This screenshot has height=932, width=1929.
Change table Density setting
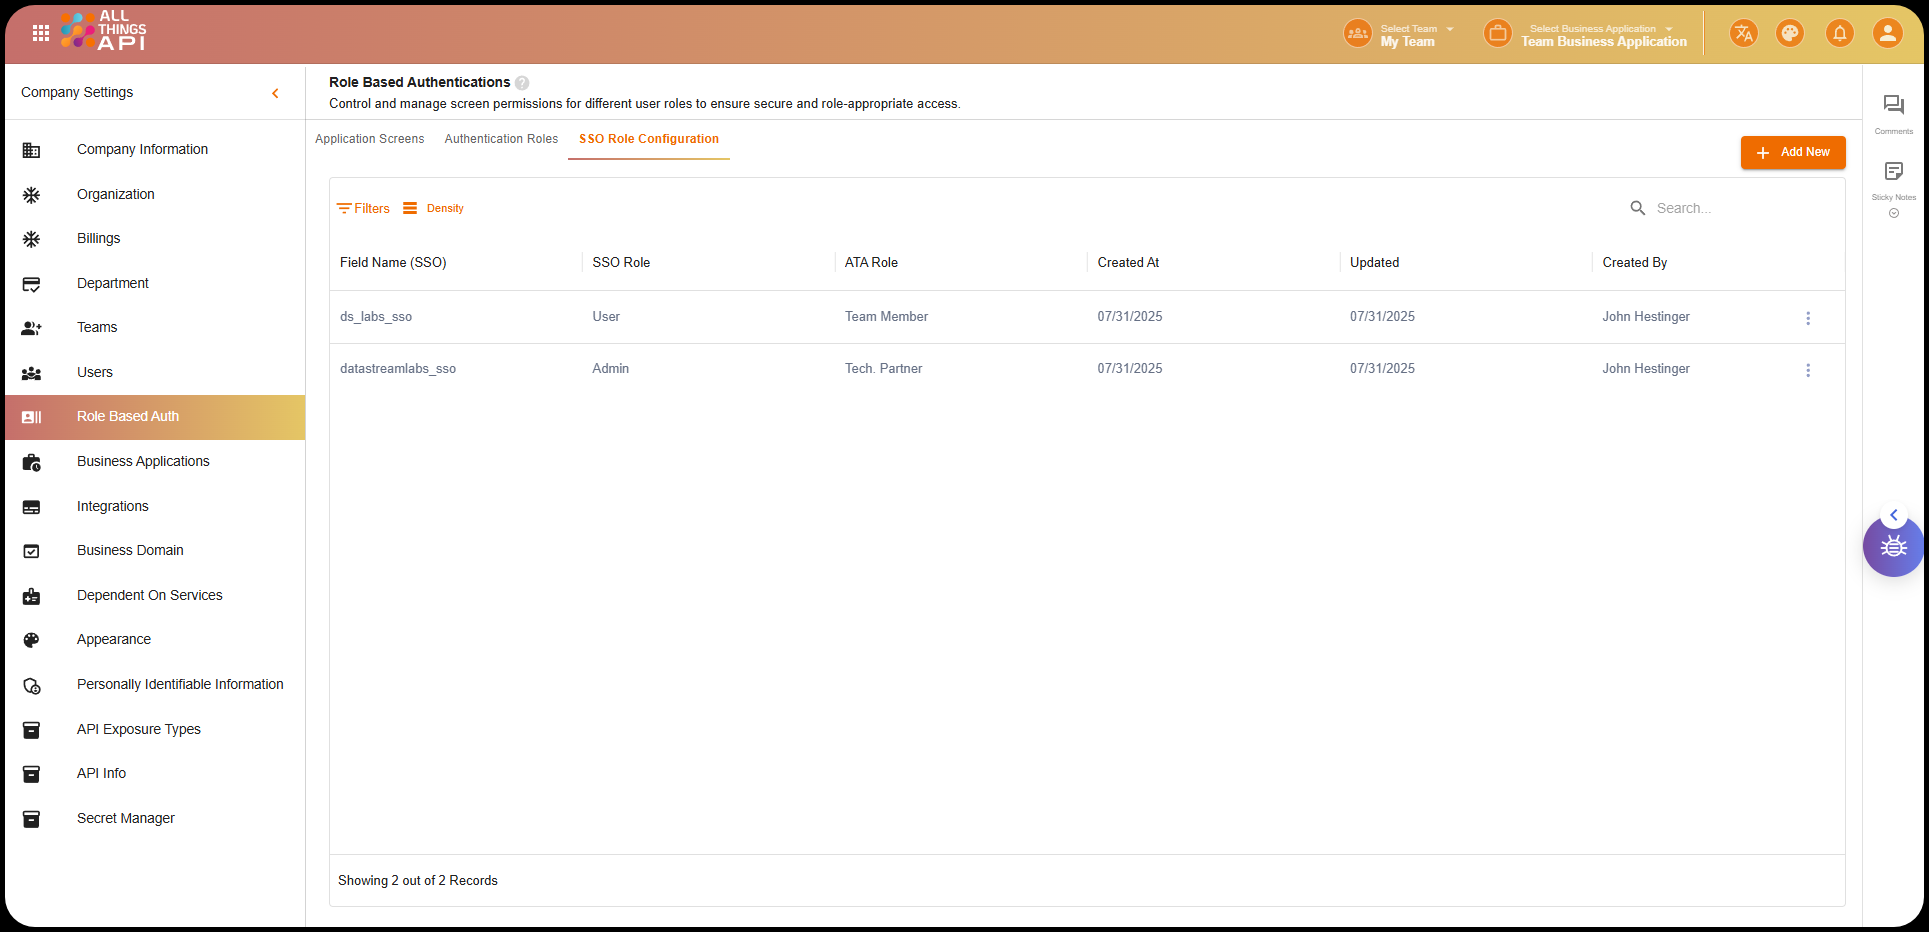[x=434, y=208]
